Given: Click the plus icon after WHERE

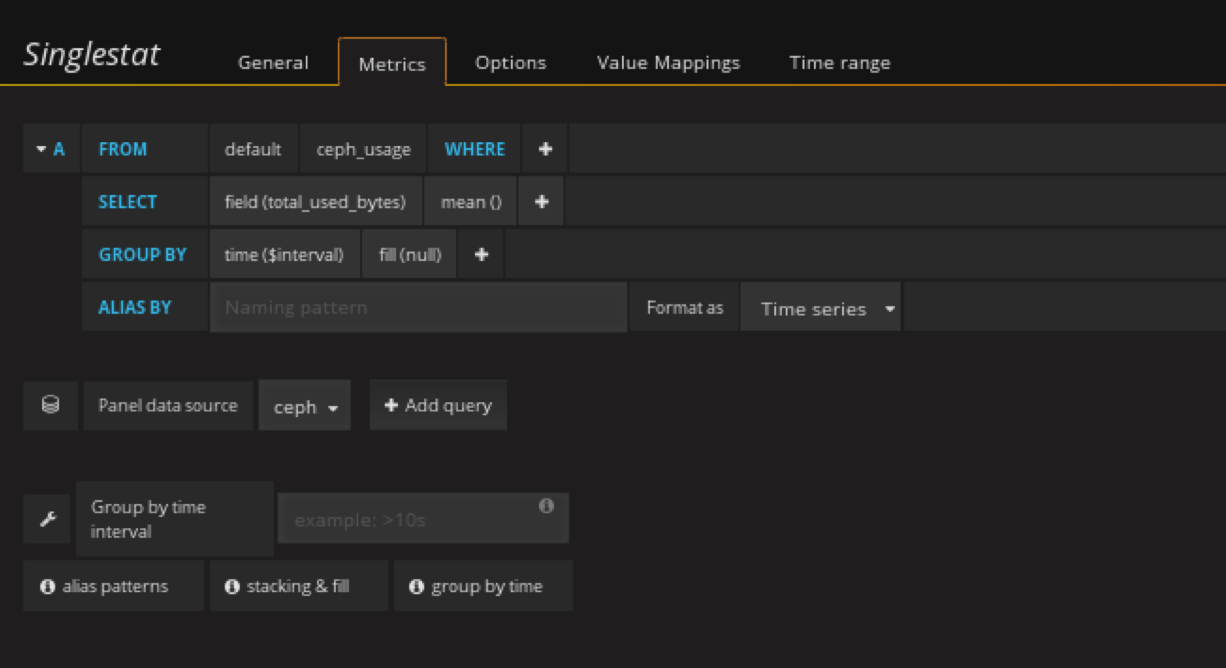Looking at the screenshot, I should pos(545,149).
